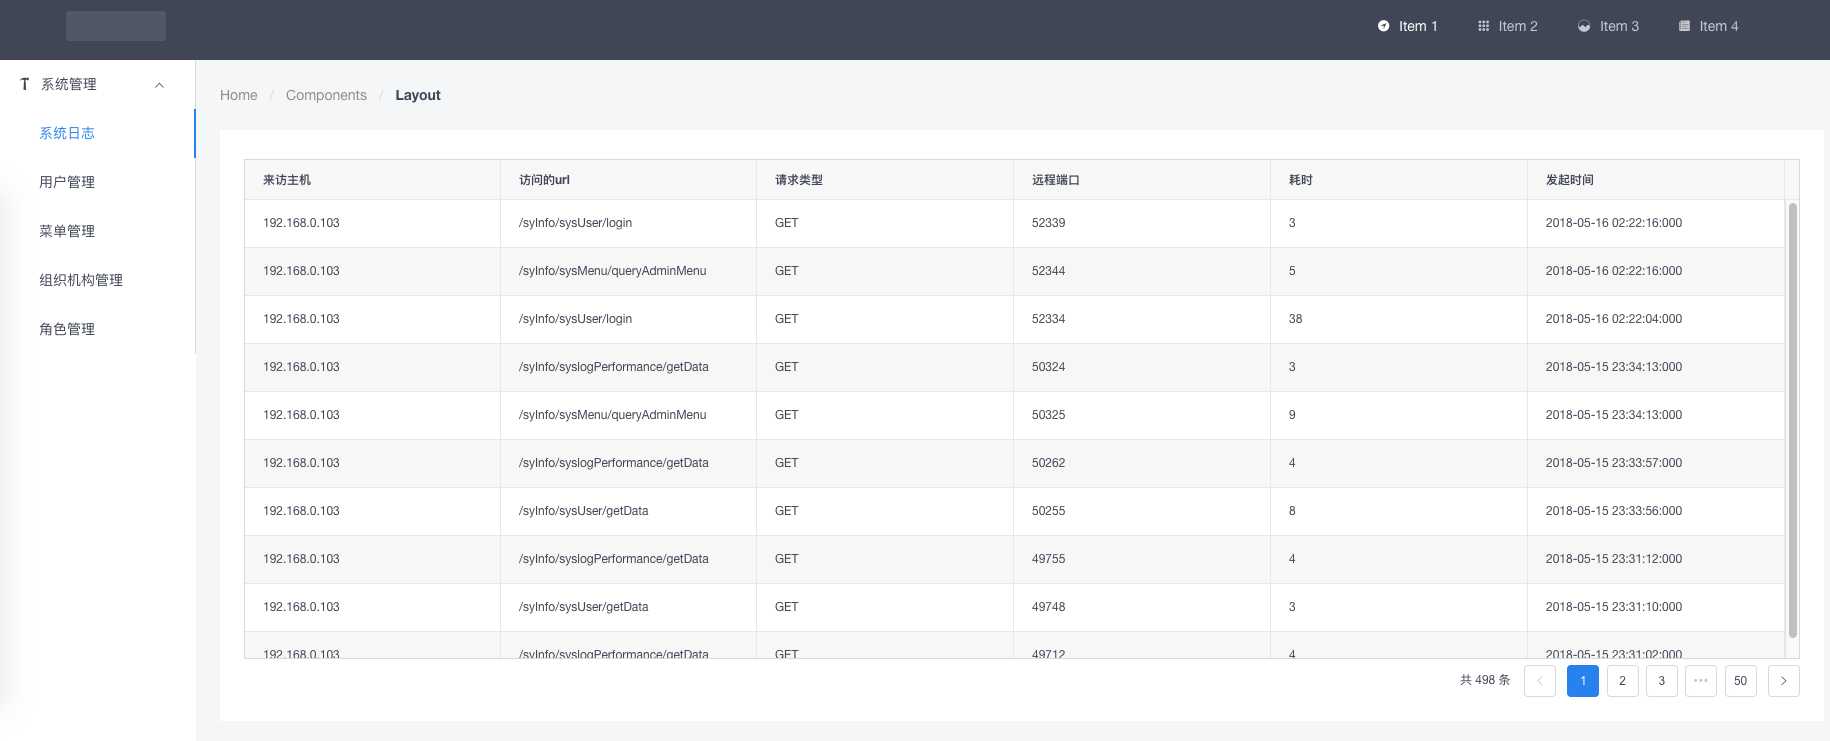Click the port 50255 cell
The image size is (1830, 741).
1142,511
